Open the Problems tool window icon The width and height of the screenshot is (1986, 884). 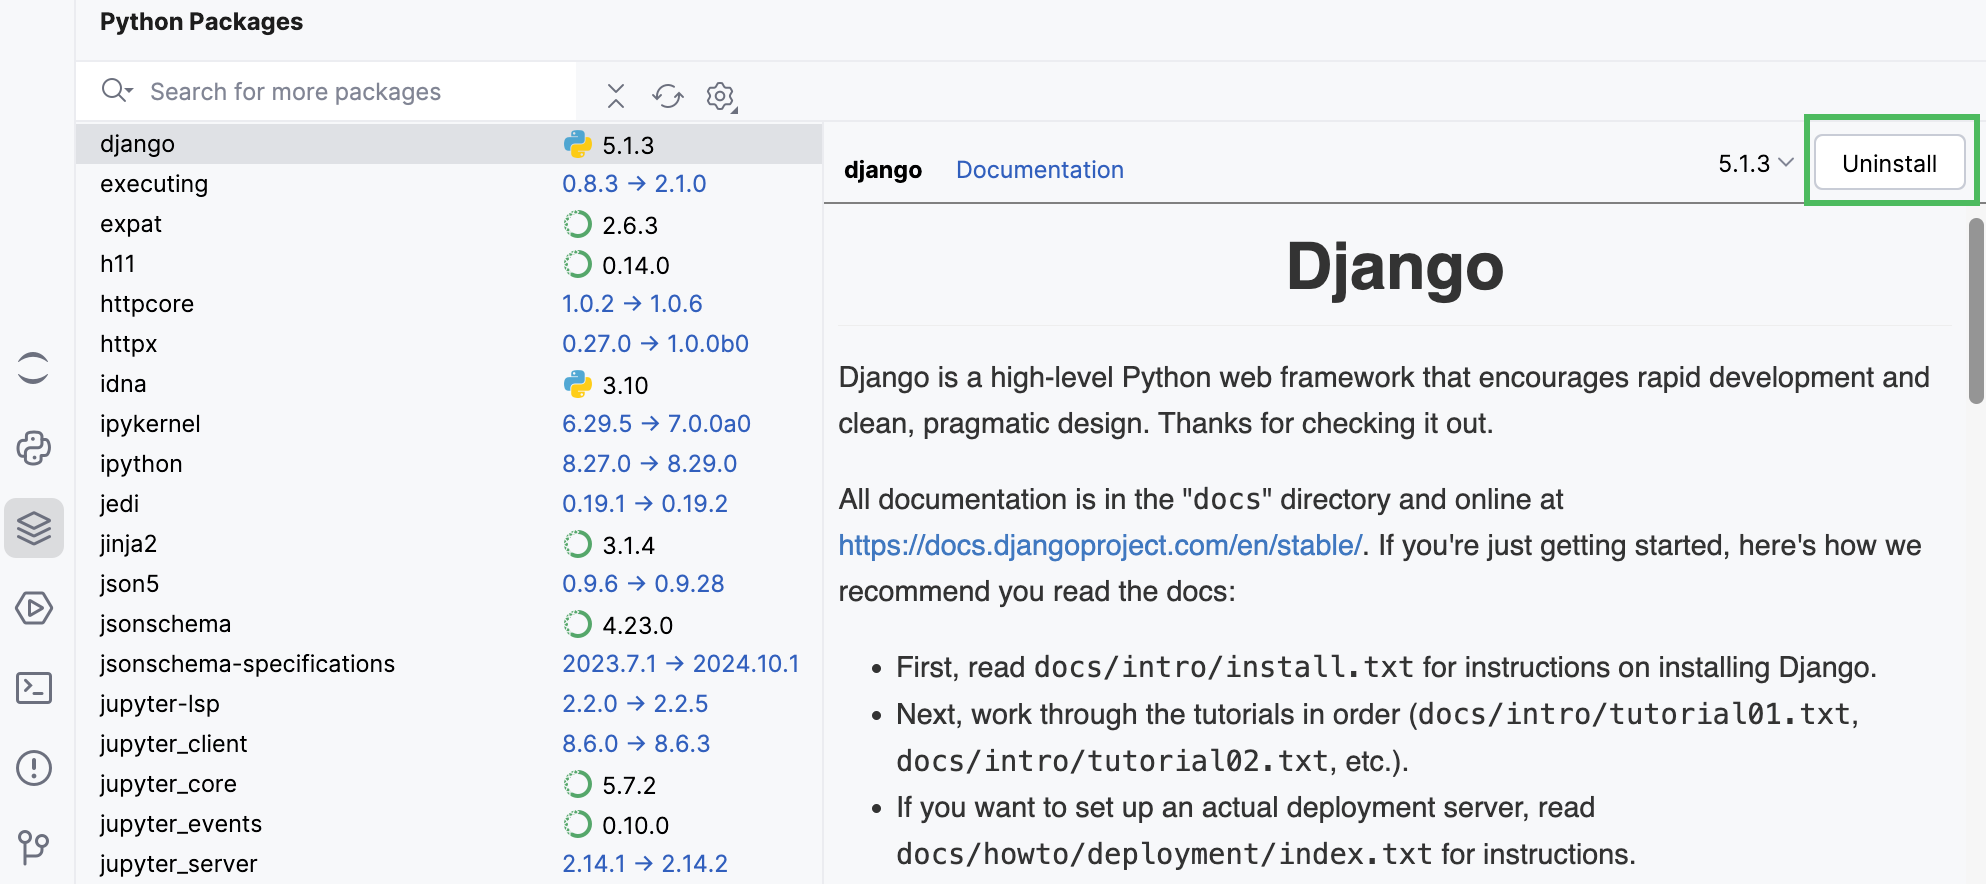[34, 768]
